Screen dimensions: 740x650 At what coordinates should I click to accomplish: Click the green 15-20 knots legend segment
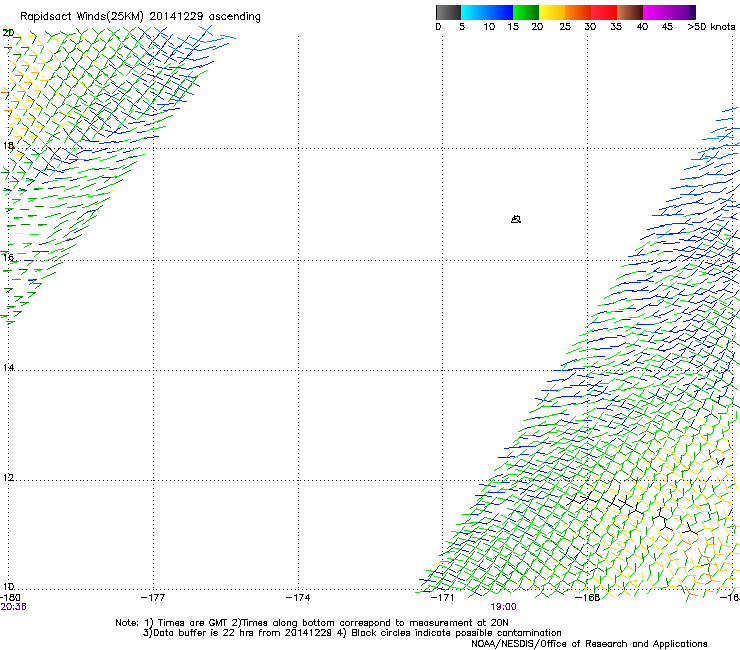coord(526,12)
